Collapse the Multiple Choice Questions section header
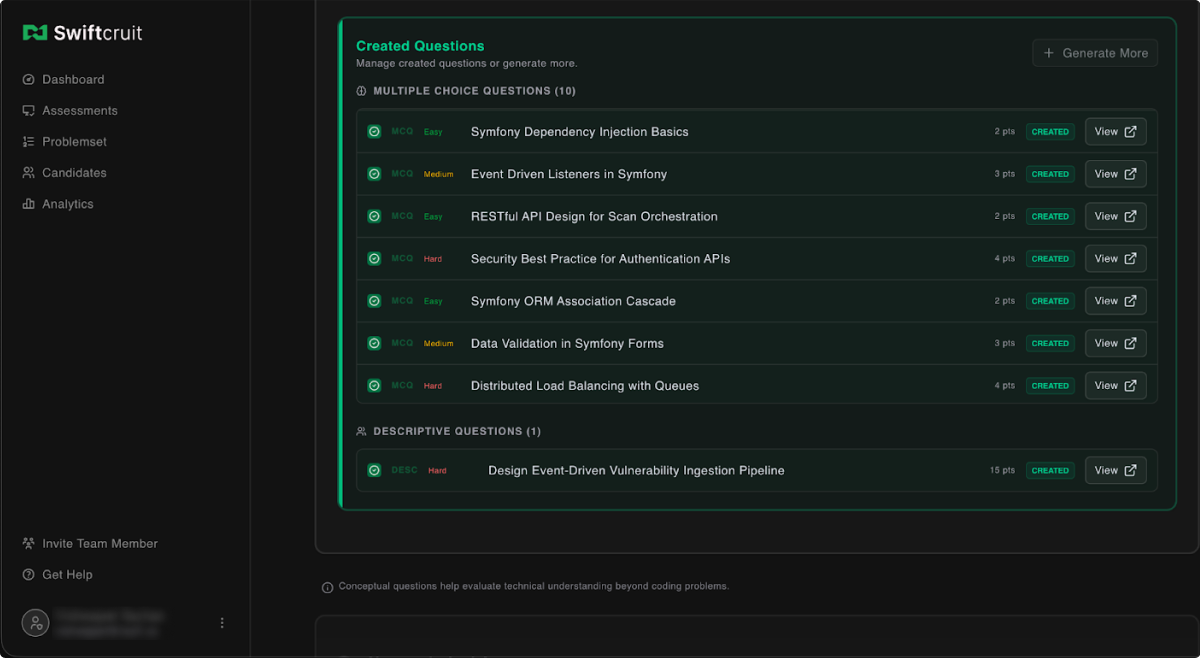Image resolution: width=1200 pixels, height=663 pixels. click(x=473, y=91)
